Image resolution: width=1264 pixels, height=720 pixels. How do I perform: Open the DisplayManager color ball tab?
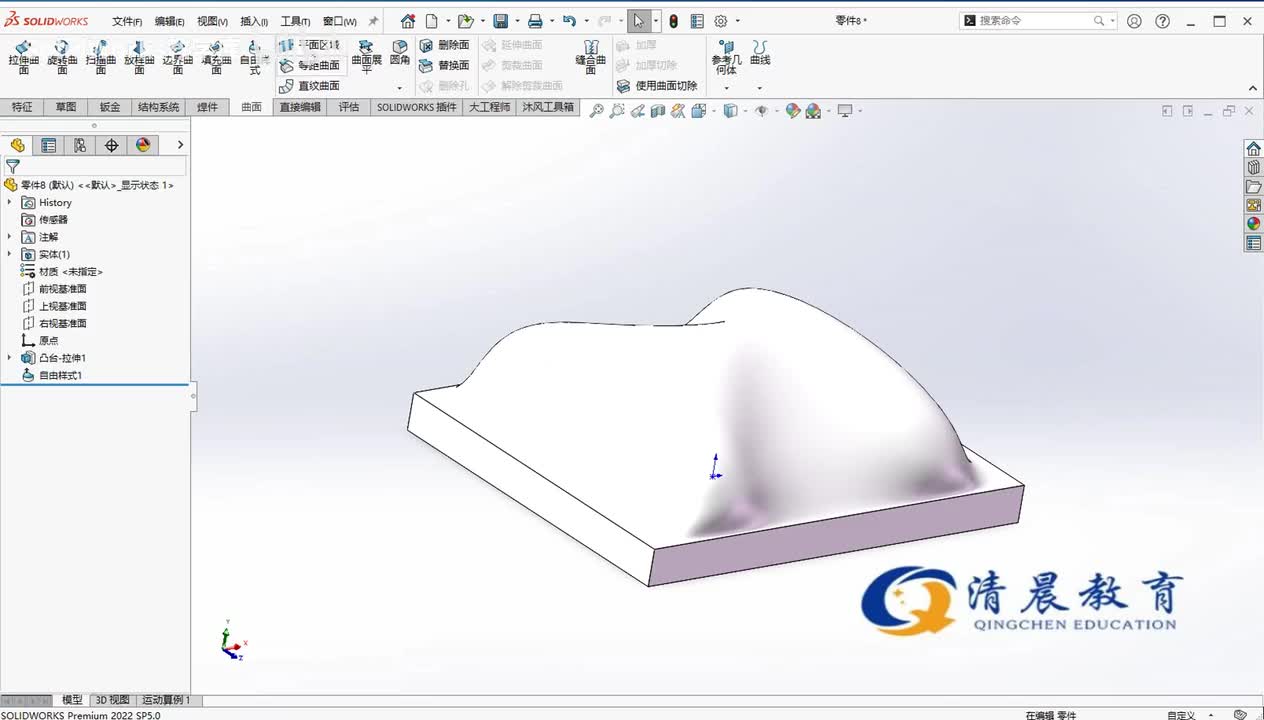click(143, 145)
